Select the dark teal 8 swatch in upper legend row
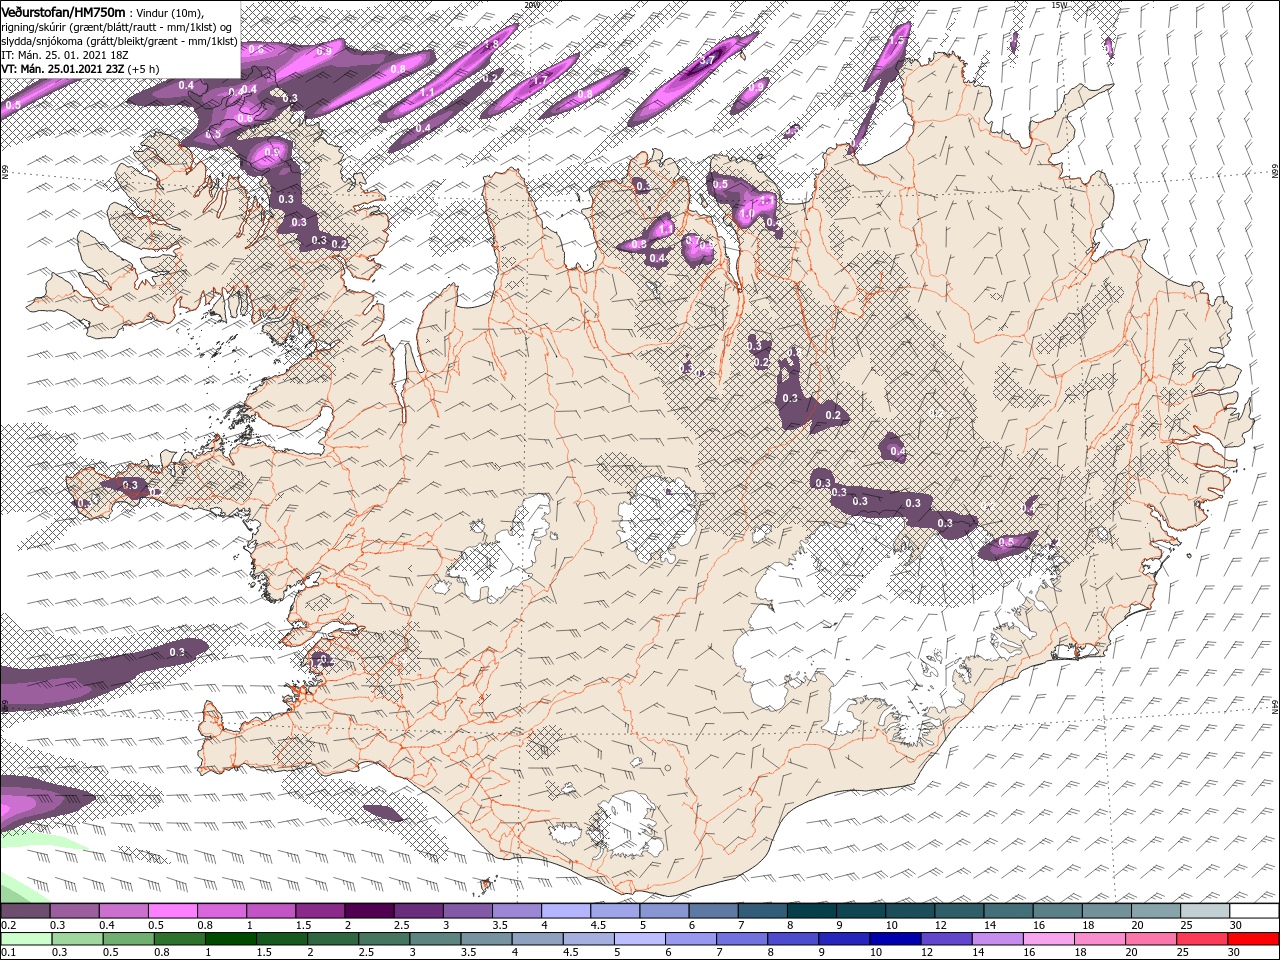This screenshot has height=960, width=1280. [810, 911]
